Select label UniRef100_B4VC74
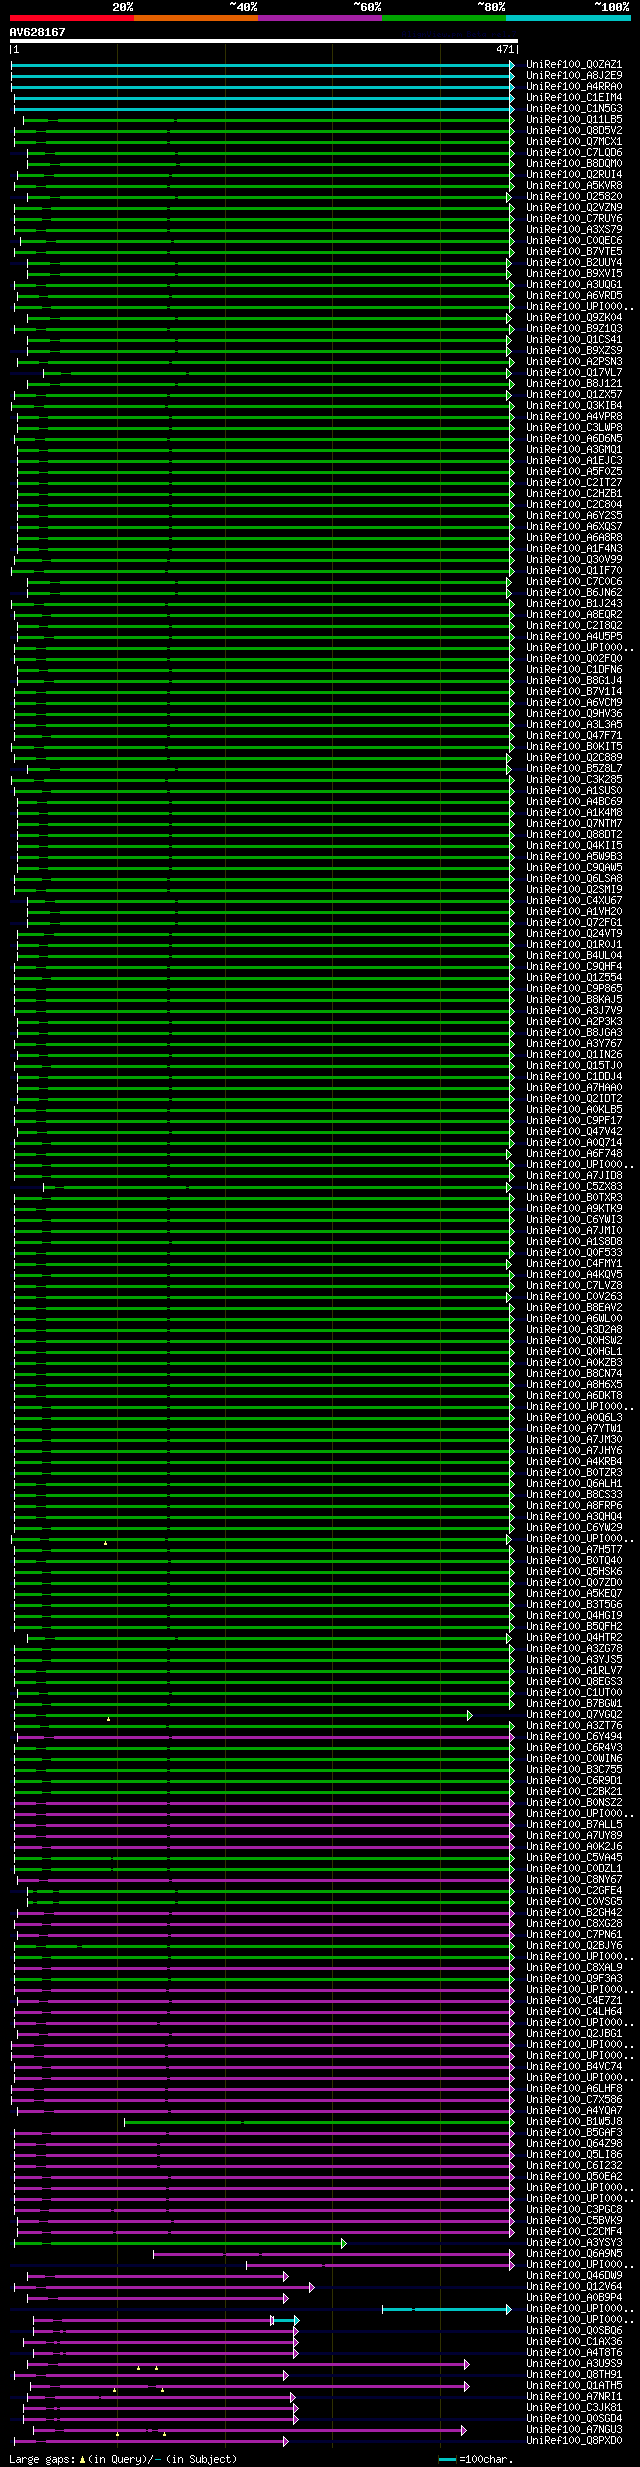This screenshot has width=640, height=2467. (574, 2067)
